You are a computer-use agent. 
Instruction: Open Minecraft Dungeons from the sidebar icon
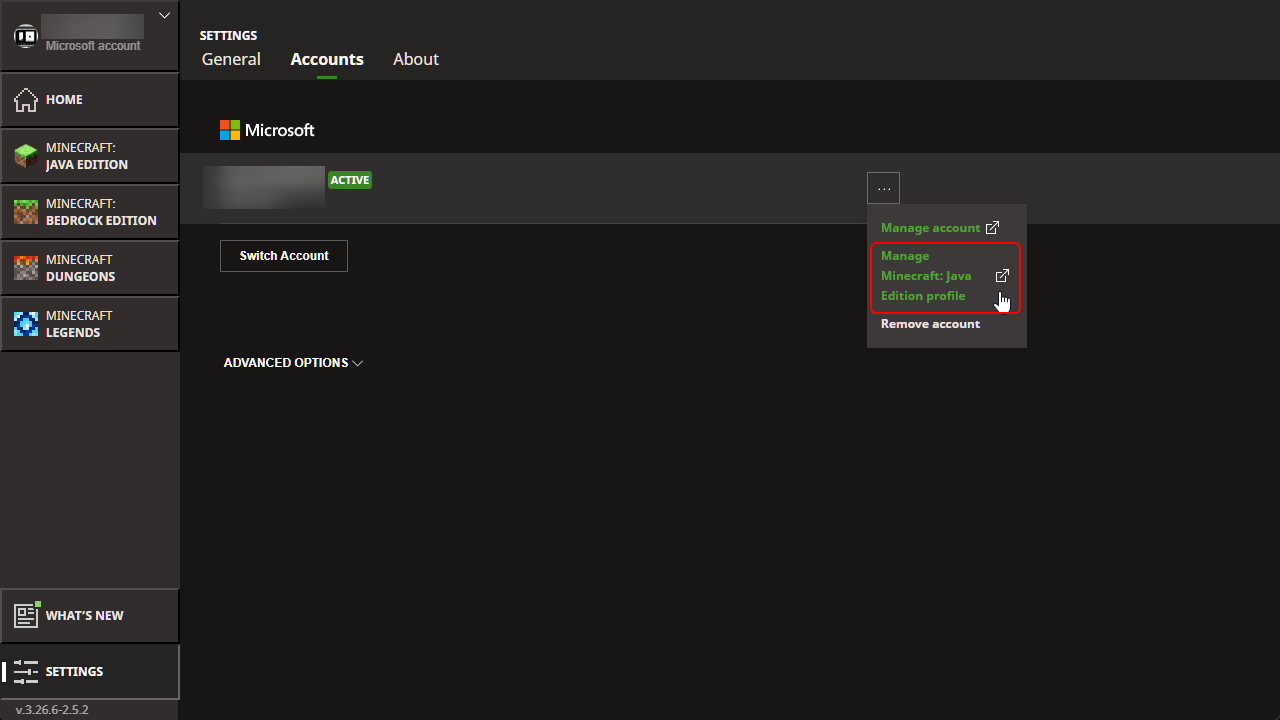[x=26, y=268]
